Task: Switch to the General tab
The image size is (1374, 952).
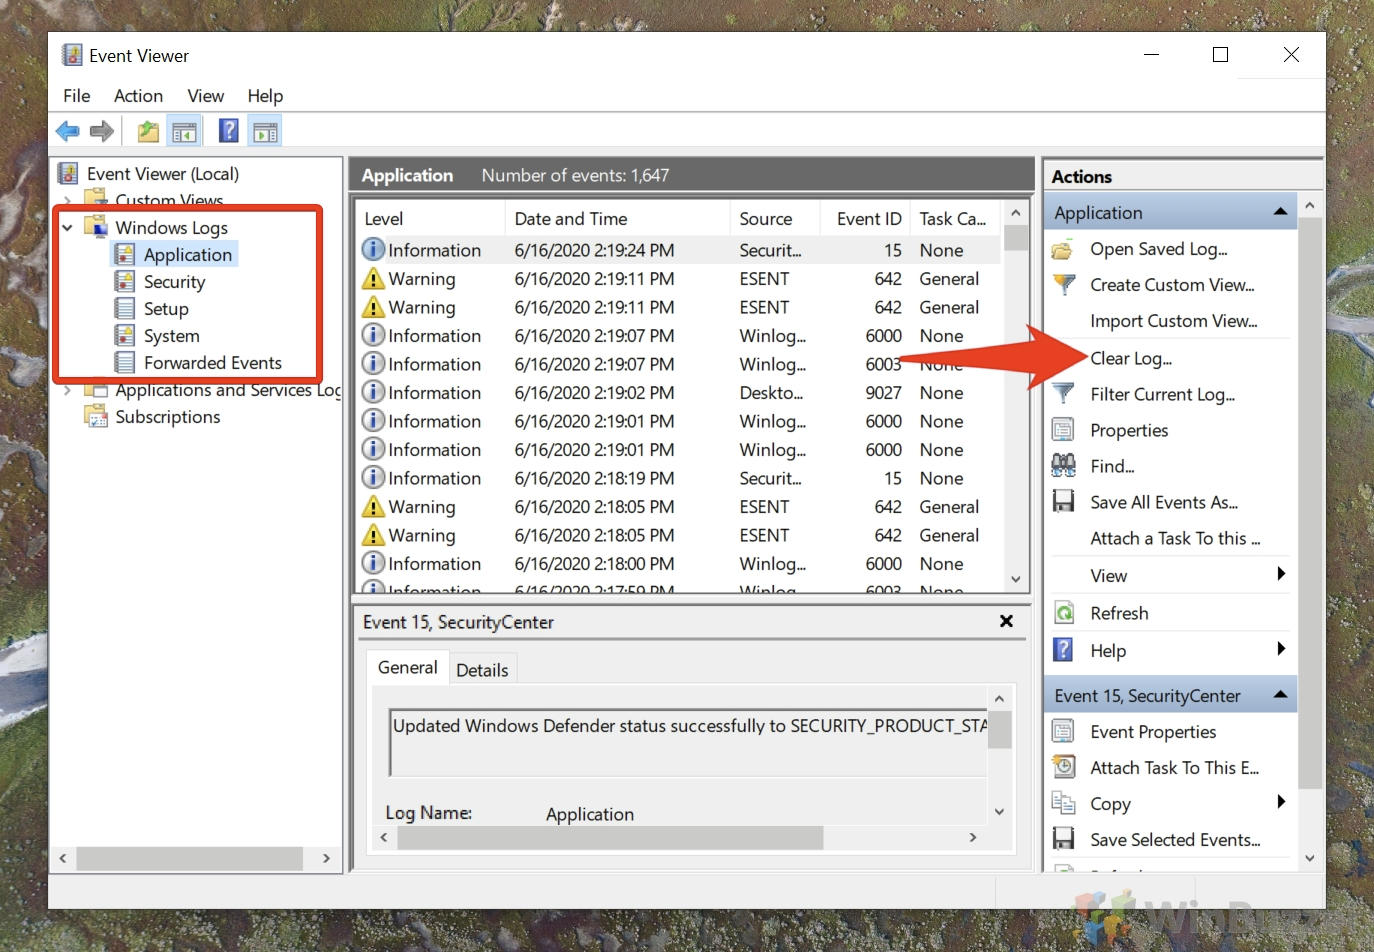Action: point(408,667)
